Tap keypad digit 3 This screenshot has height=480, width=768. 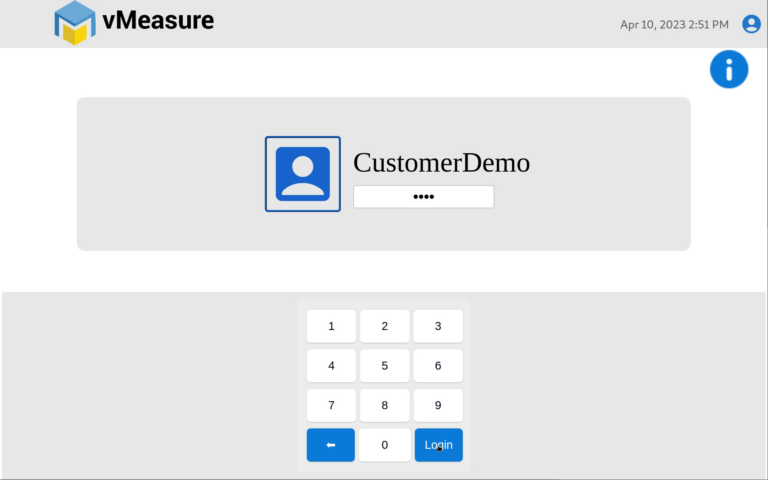pos(438,326)
